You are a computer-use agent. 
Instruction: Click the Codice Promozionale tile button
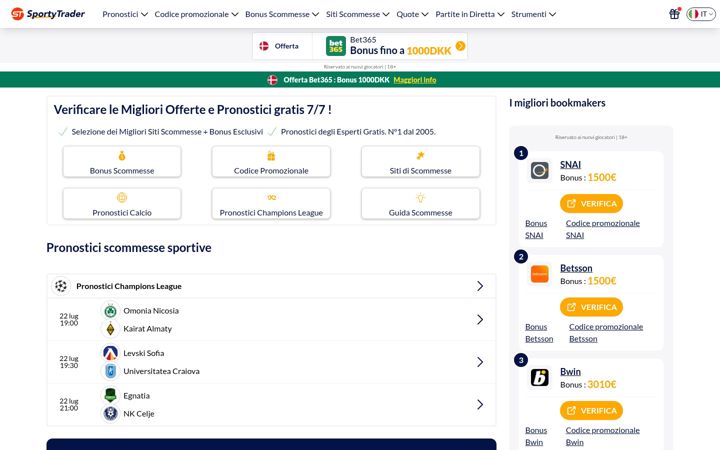[271, 162]
